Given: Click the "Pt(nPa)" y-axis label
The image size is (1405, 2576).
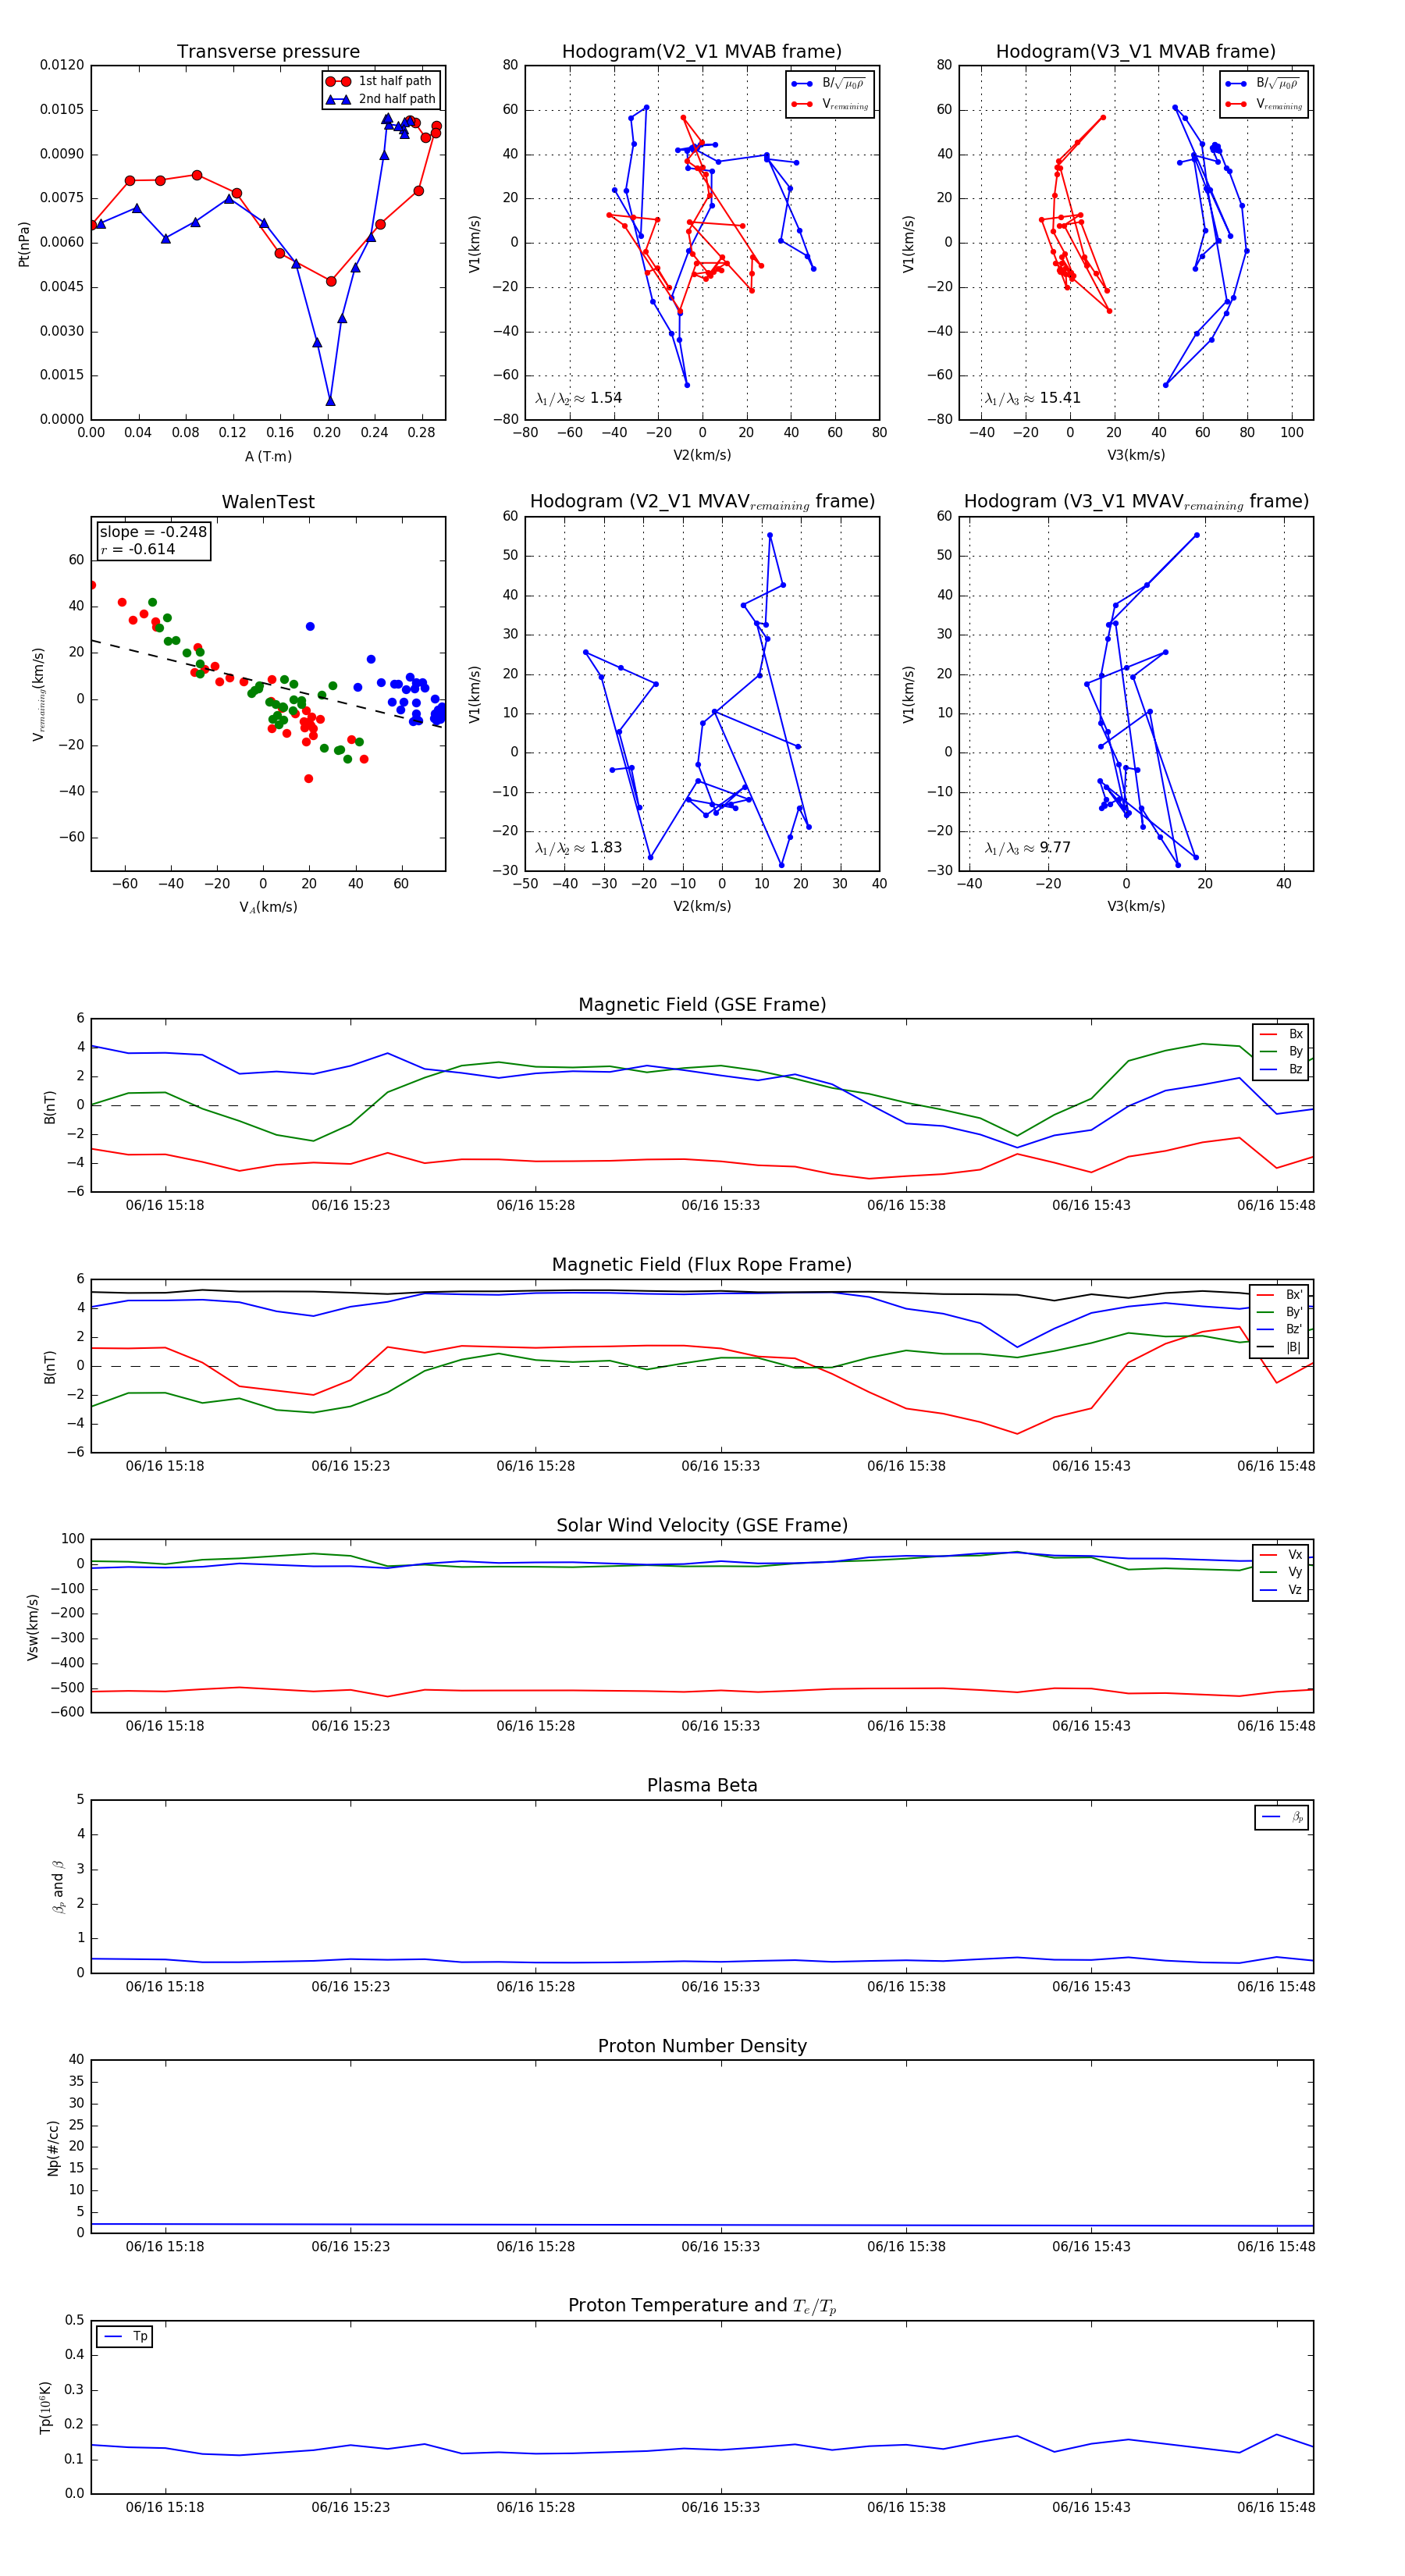Looking at the screenshot, I should [x=24, y=244].
